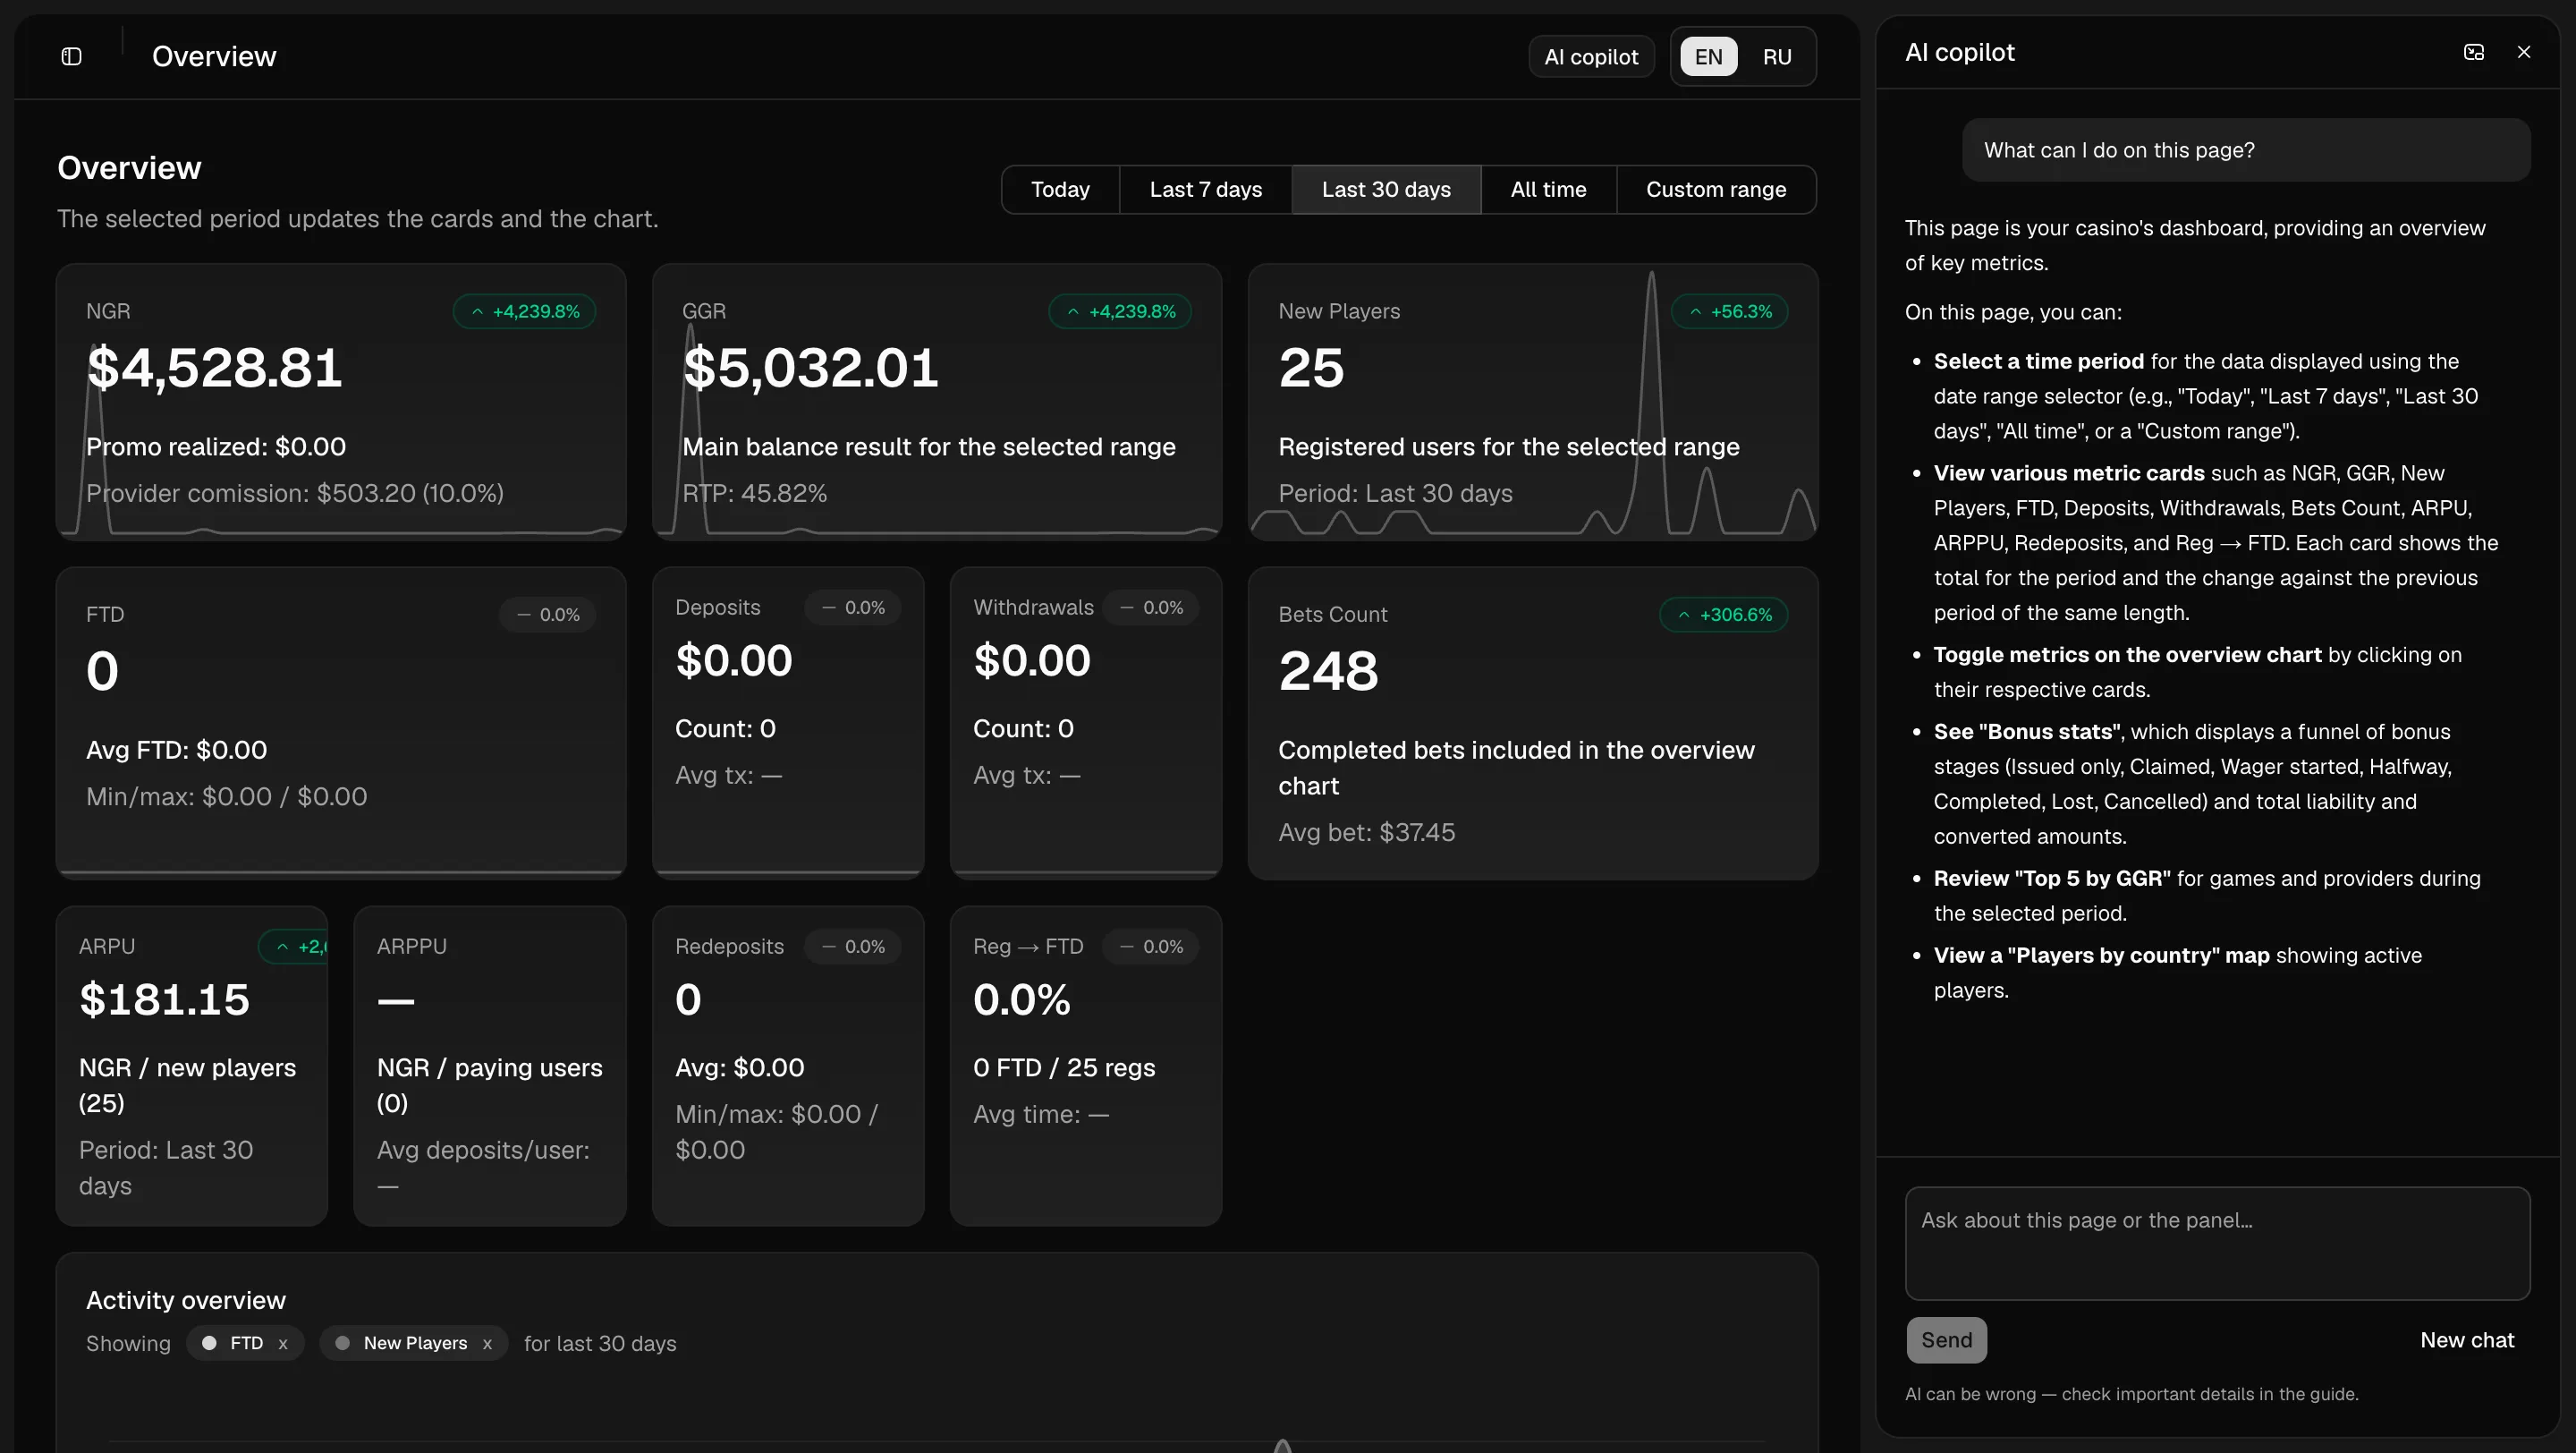The height and width of the screenshot is (1453, 2576).
Task: Click the Redeposits 0.0% change badge
Action: (x=853, y=946)
